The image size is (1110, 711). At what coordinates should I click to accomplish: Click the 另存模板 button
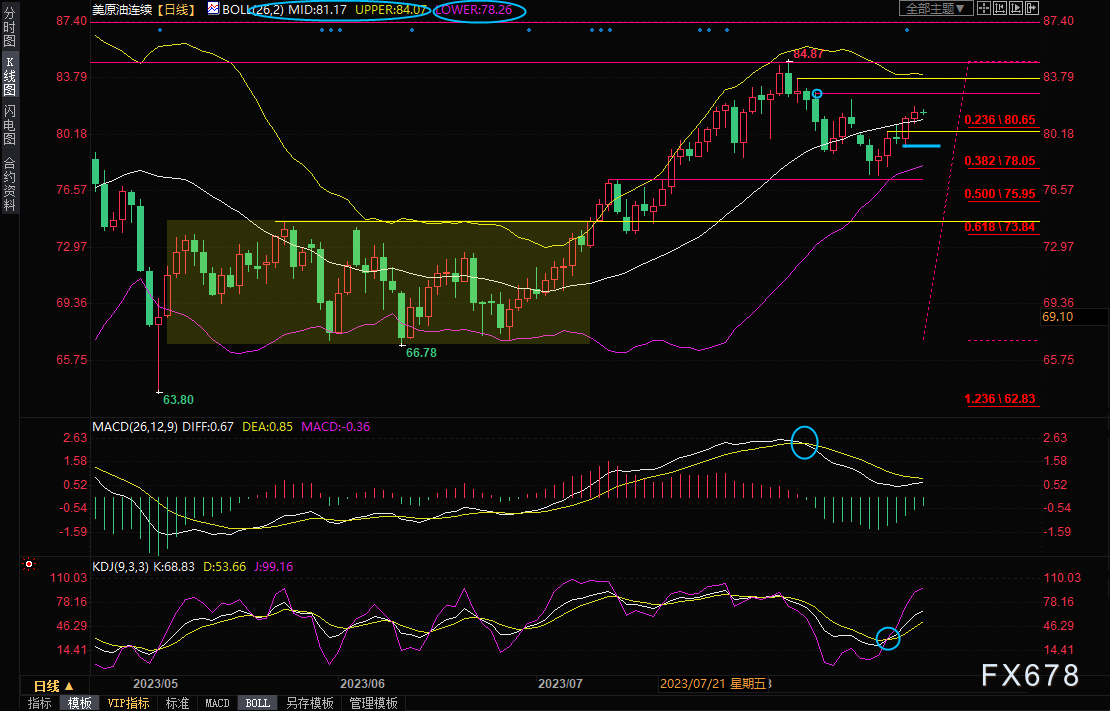click(x=309, y=703)
